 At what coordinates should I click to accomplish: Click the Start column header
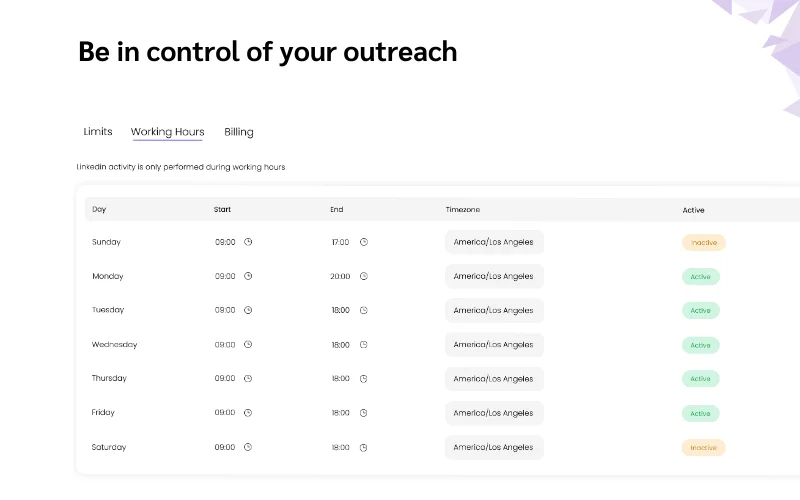[222, 209]
